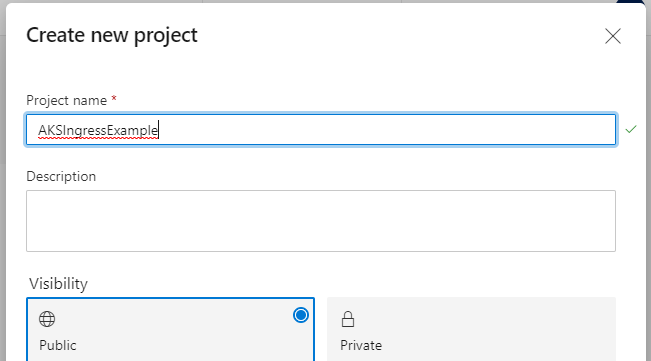Viewport: 651px width, 361px height.
Task: Select the Public visibility card
Action: tap(170, 329)
